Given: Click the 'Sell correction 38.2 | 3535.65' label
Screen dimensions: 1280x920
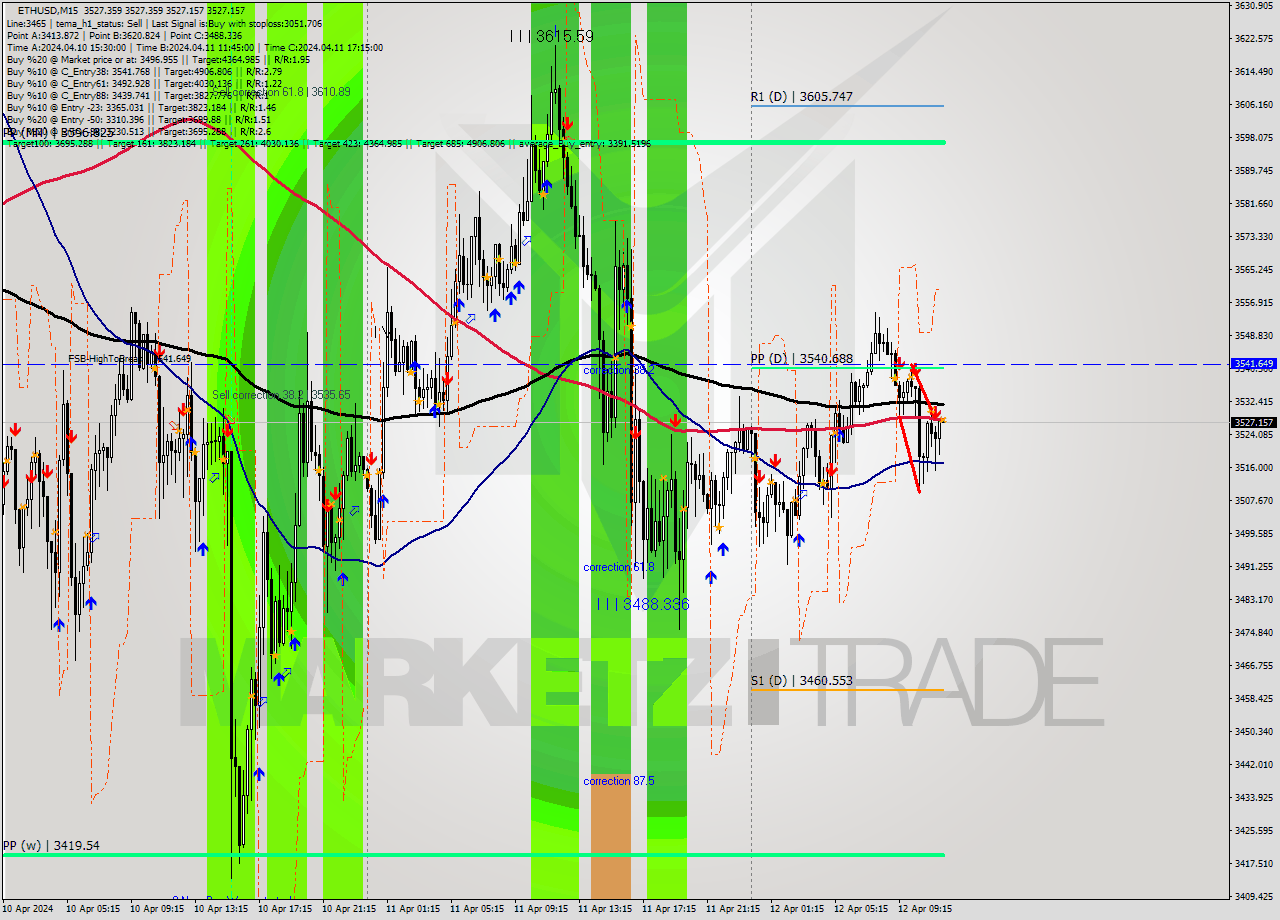Looking at the screenshot, I should coord(281,395).
